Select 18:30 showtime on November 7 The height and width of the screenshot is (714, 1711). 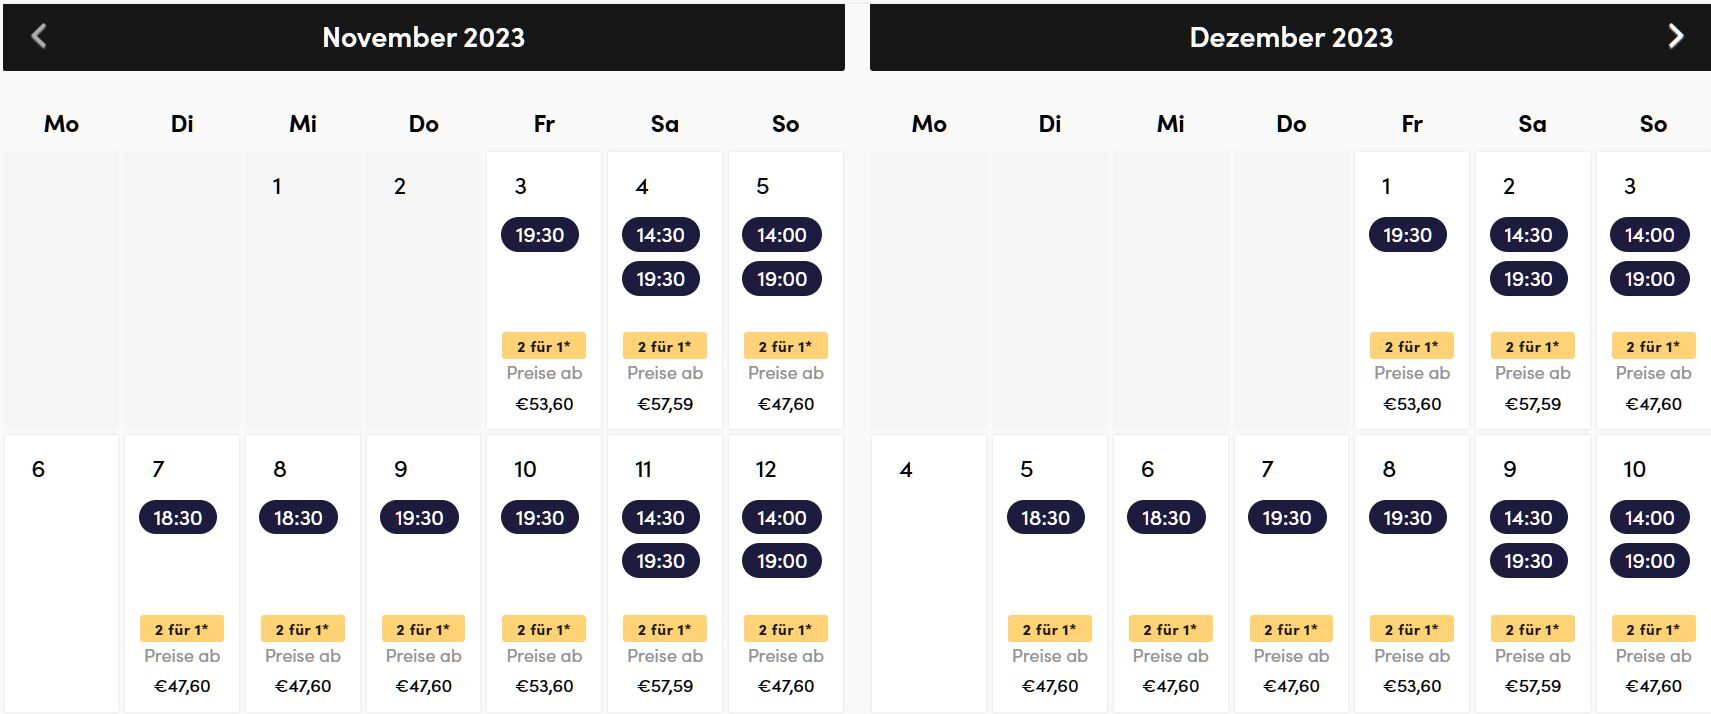tap(178, 518)
